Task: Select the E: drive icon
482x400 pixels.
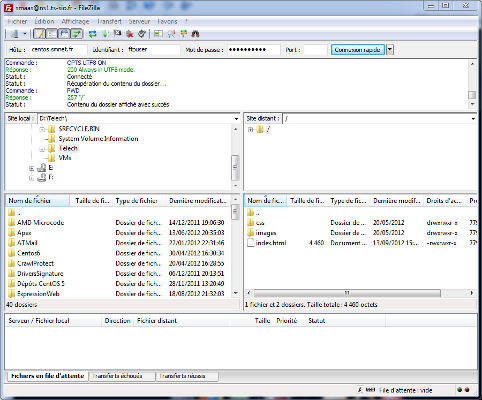Action: coord(41,168)
